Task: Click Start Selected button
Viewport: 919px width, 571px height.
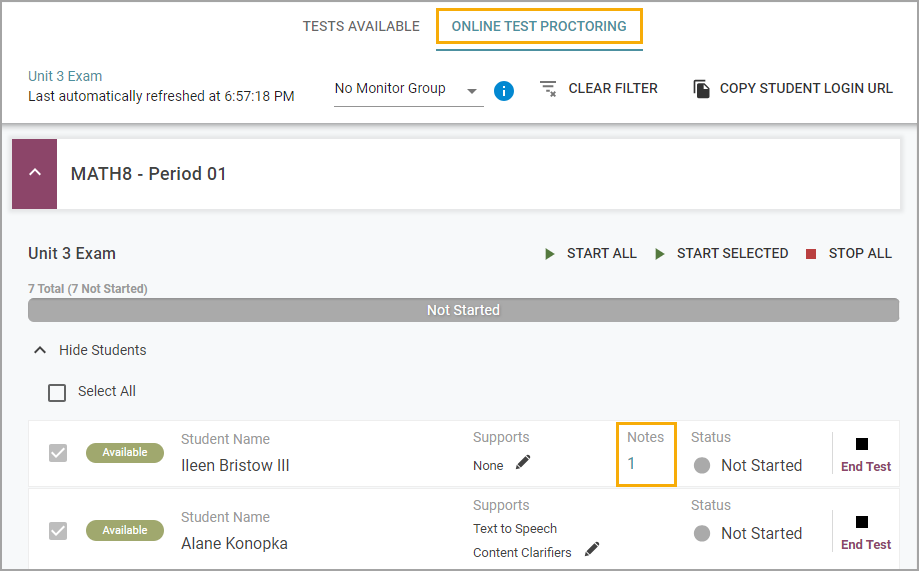Action: click(x=721, y=253)
